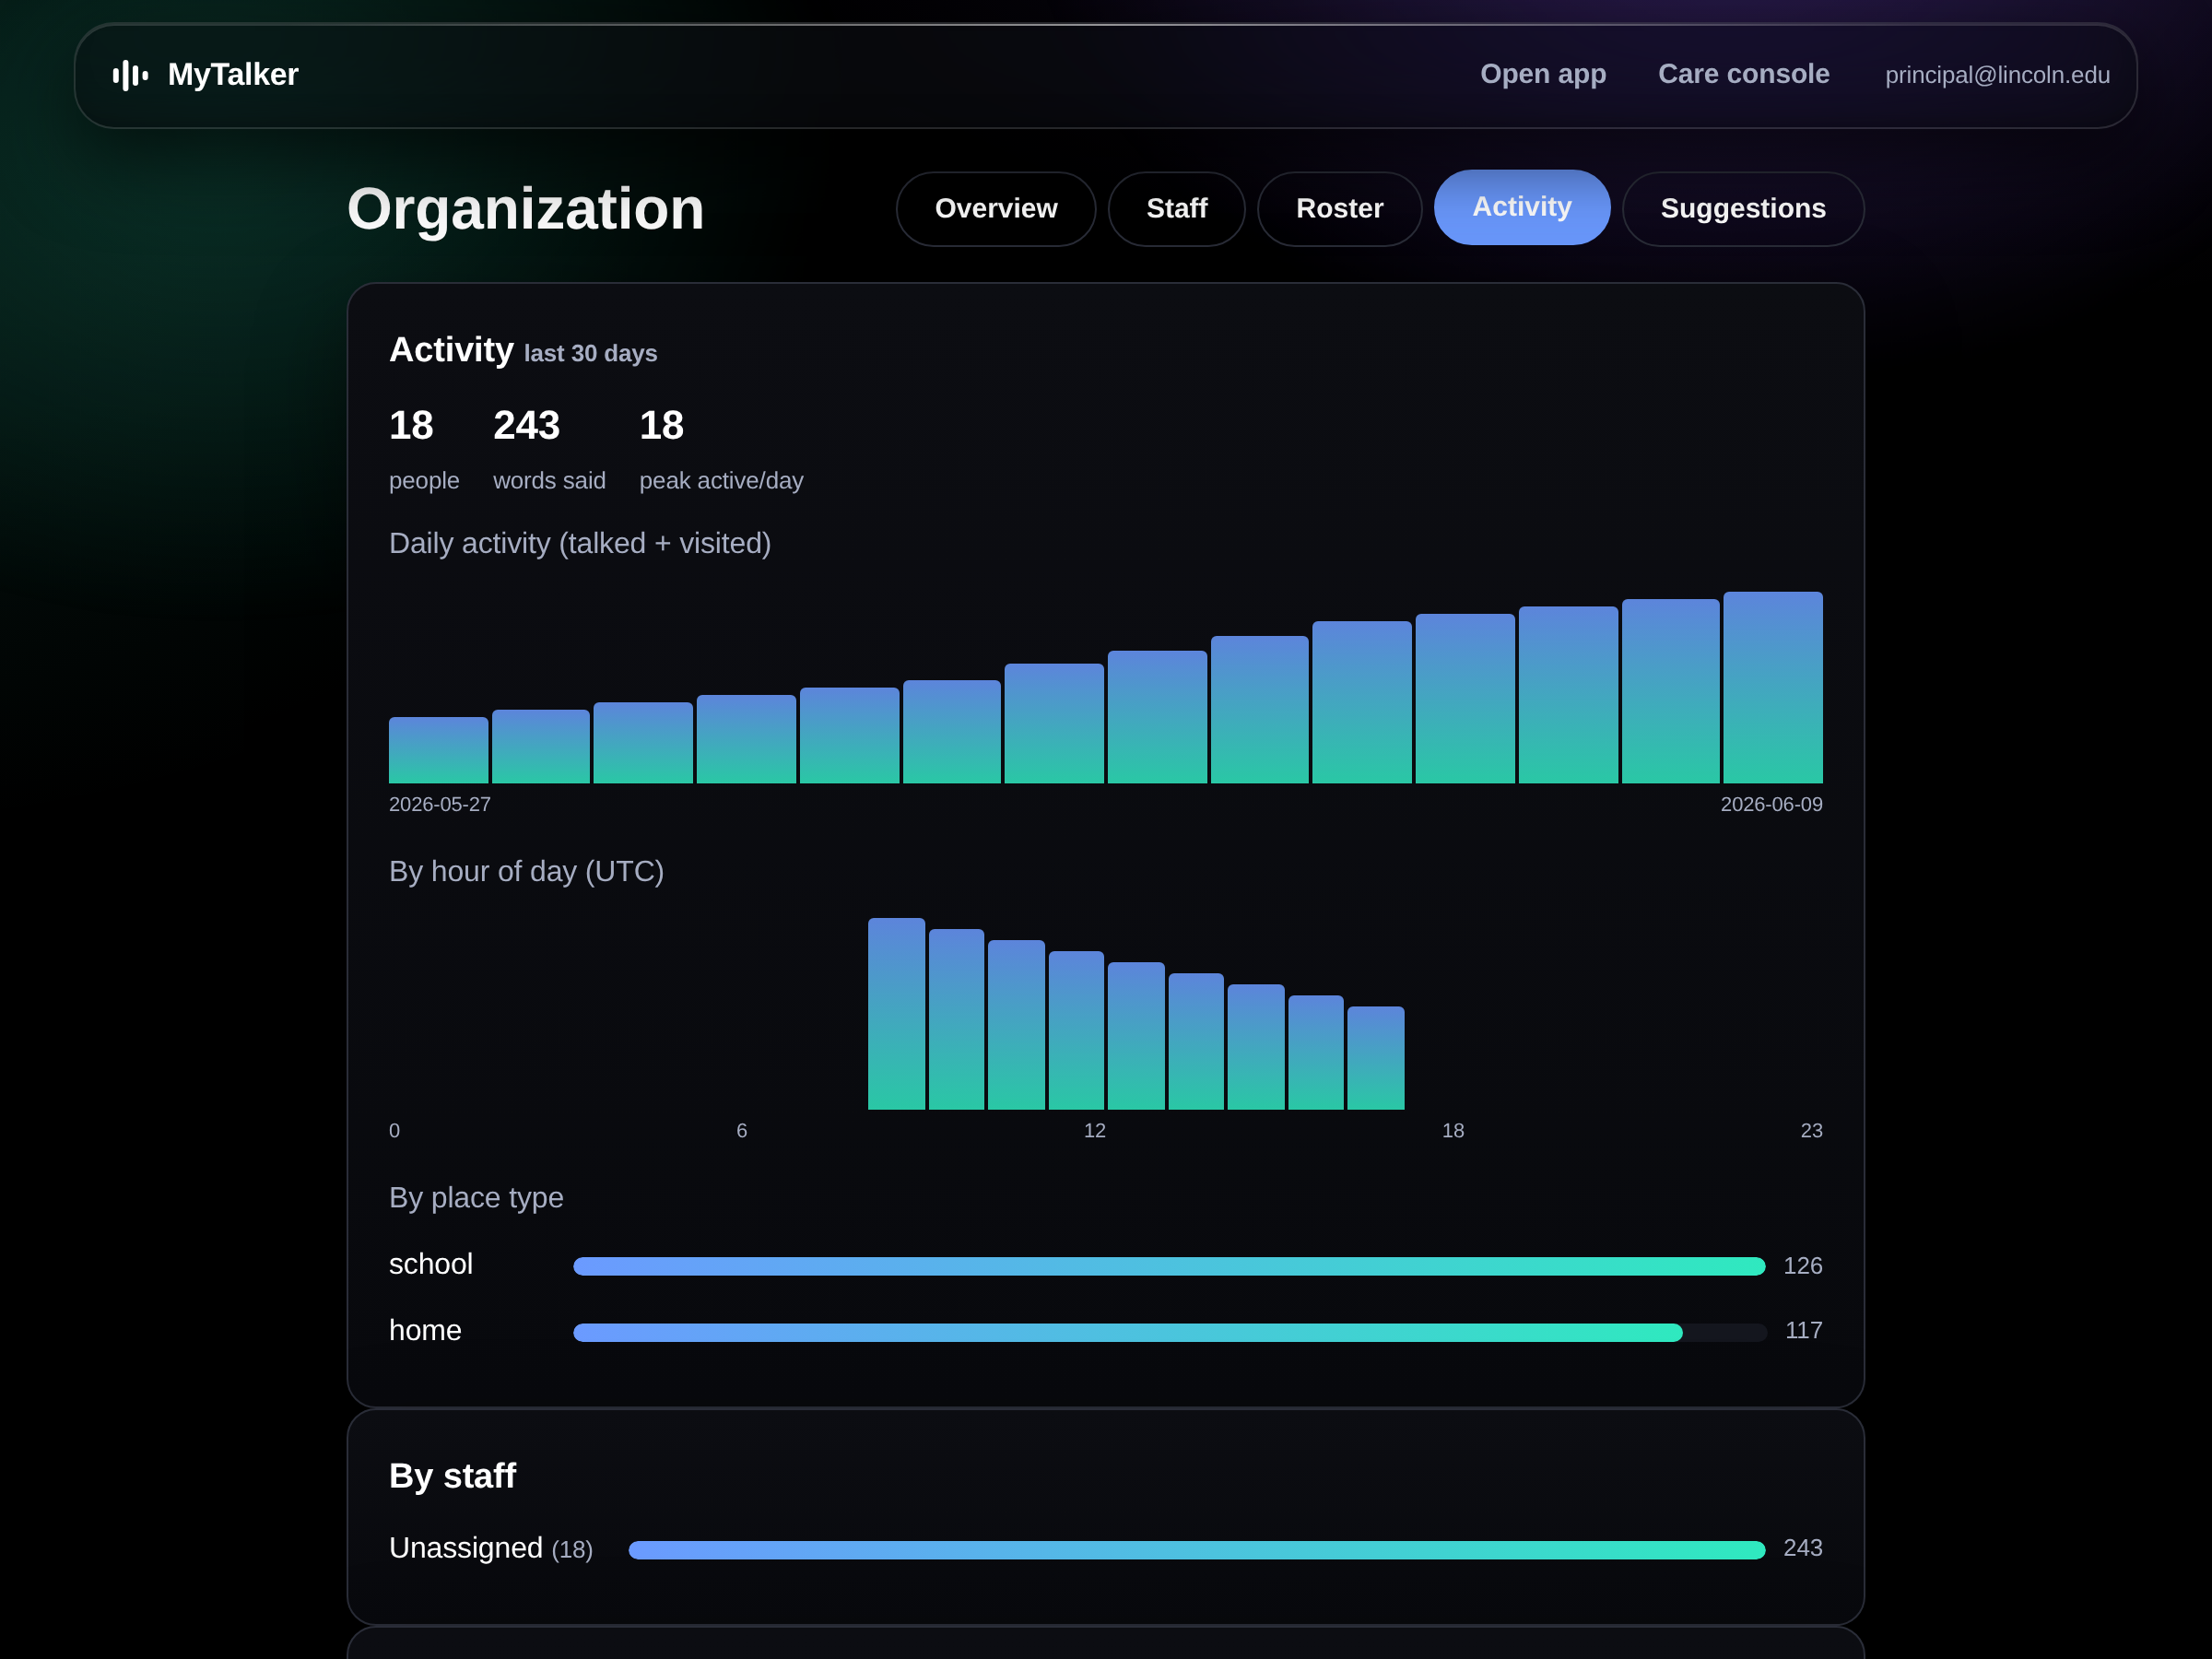Click the 'By staff' heading
This screenshot has width=2212, height=1659.
pyautogui.click(x=452, y=1476)
